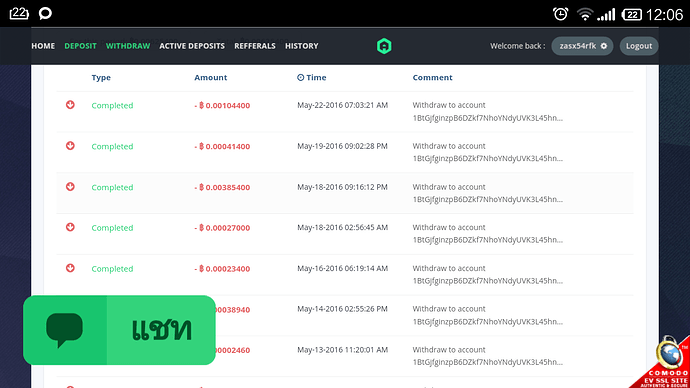Go to the HOME menu item

tap(43, 46)
